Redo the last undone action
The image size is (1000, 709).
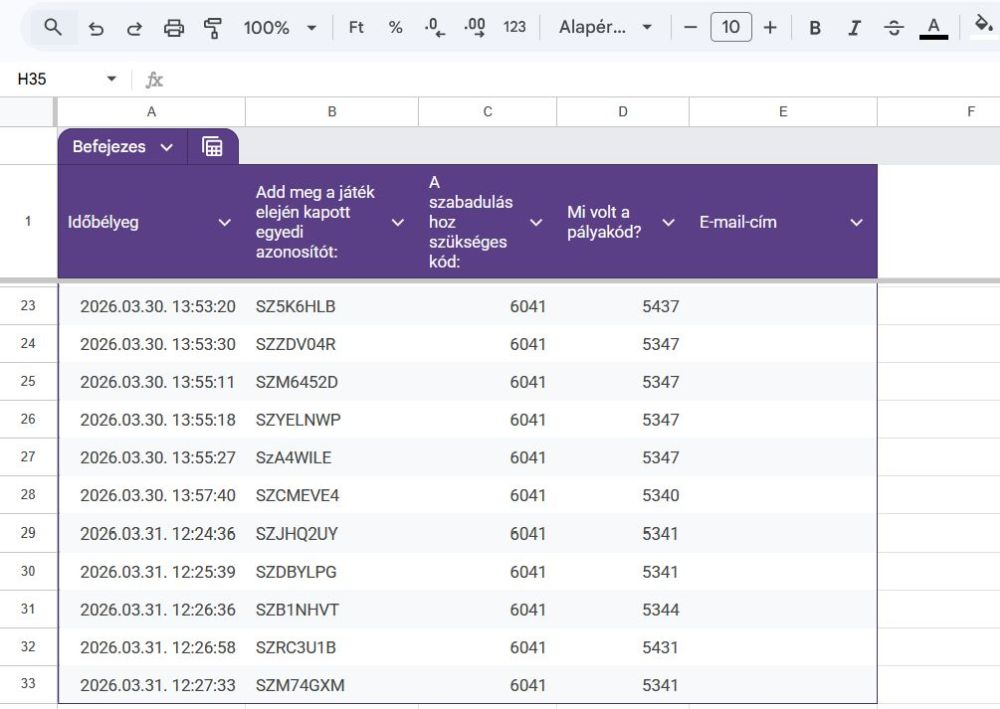pyautogui.click(x=134, y=28)
